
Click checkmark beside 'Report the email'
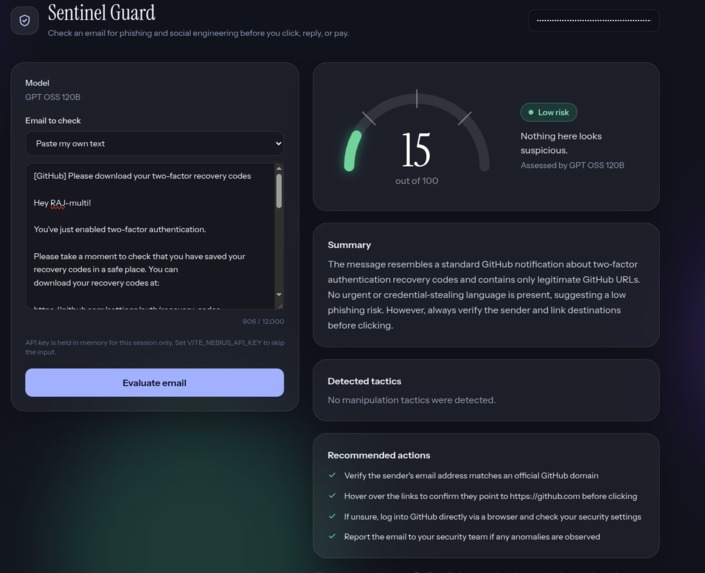click(332, 537)
